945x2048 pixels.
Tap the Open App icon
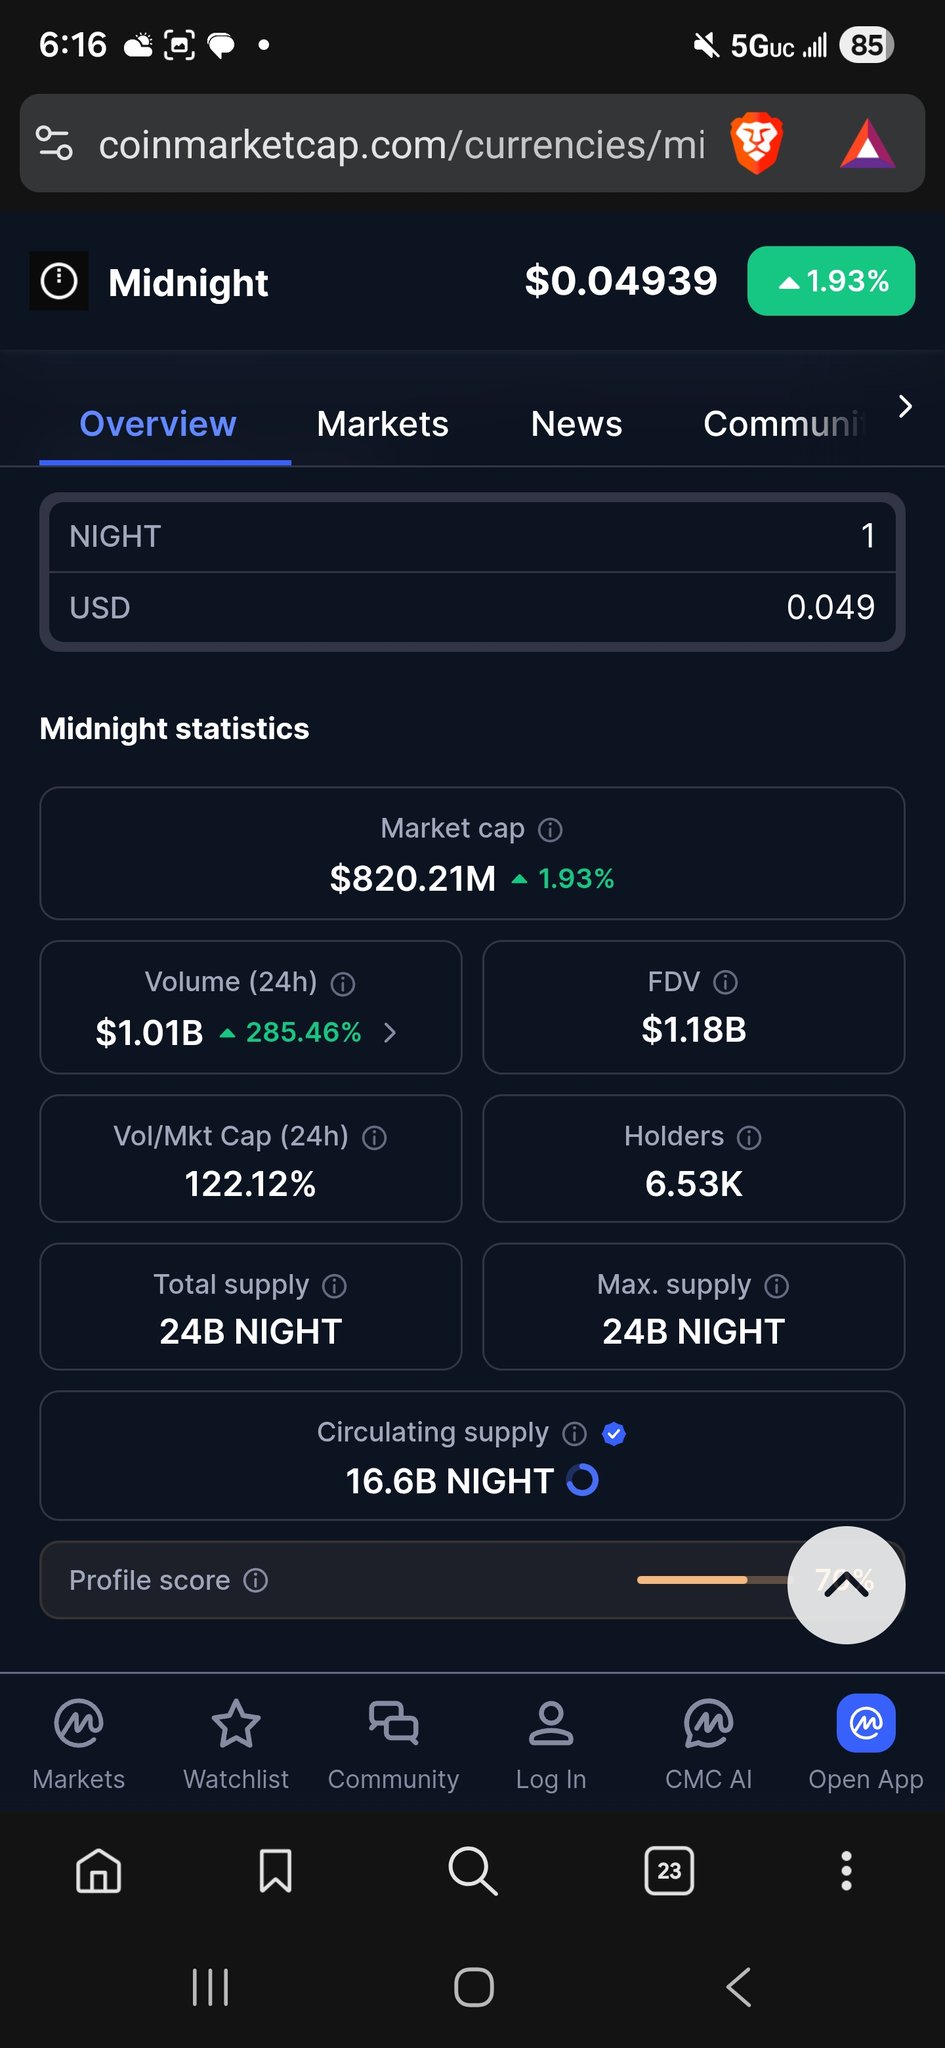pyautogui.click(x=865, y=1724)
